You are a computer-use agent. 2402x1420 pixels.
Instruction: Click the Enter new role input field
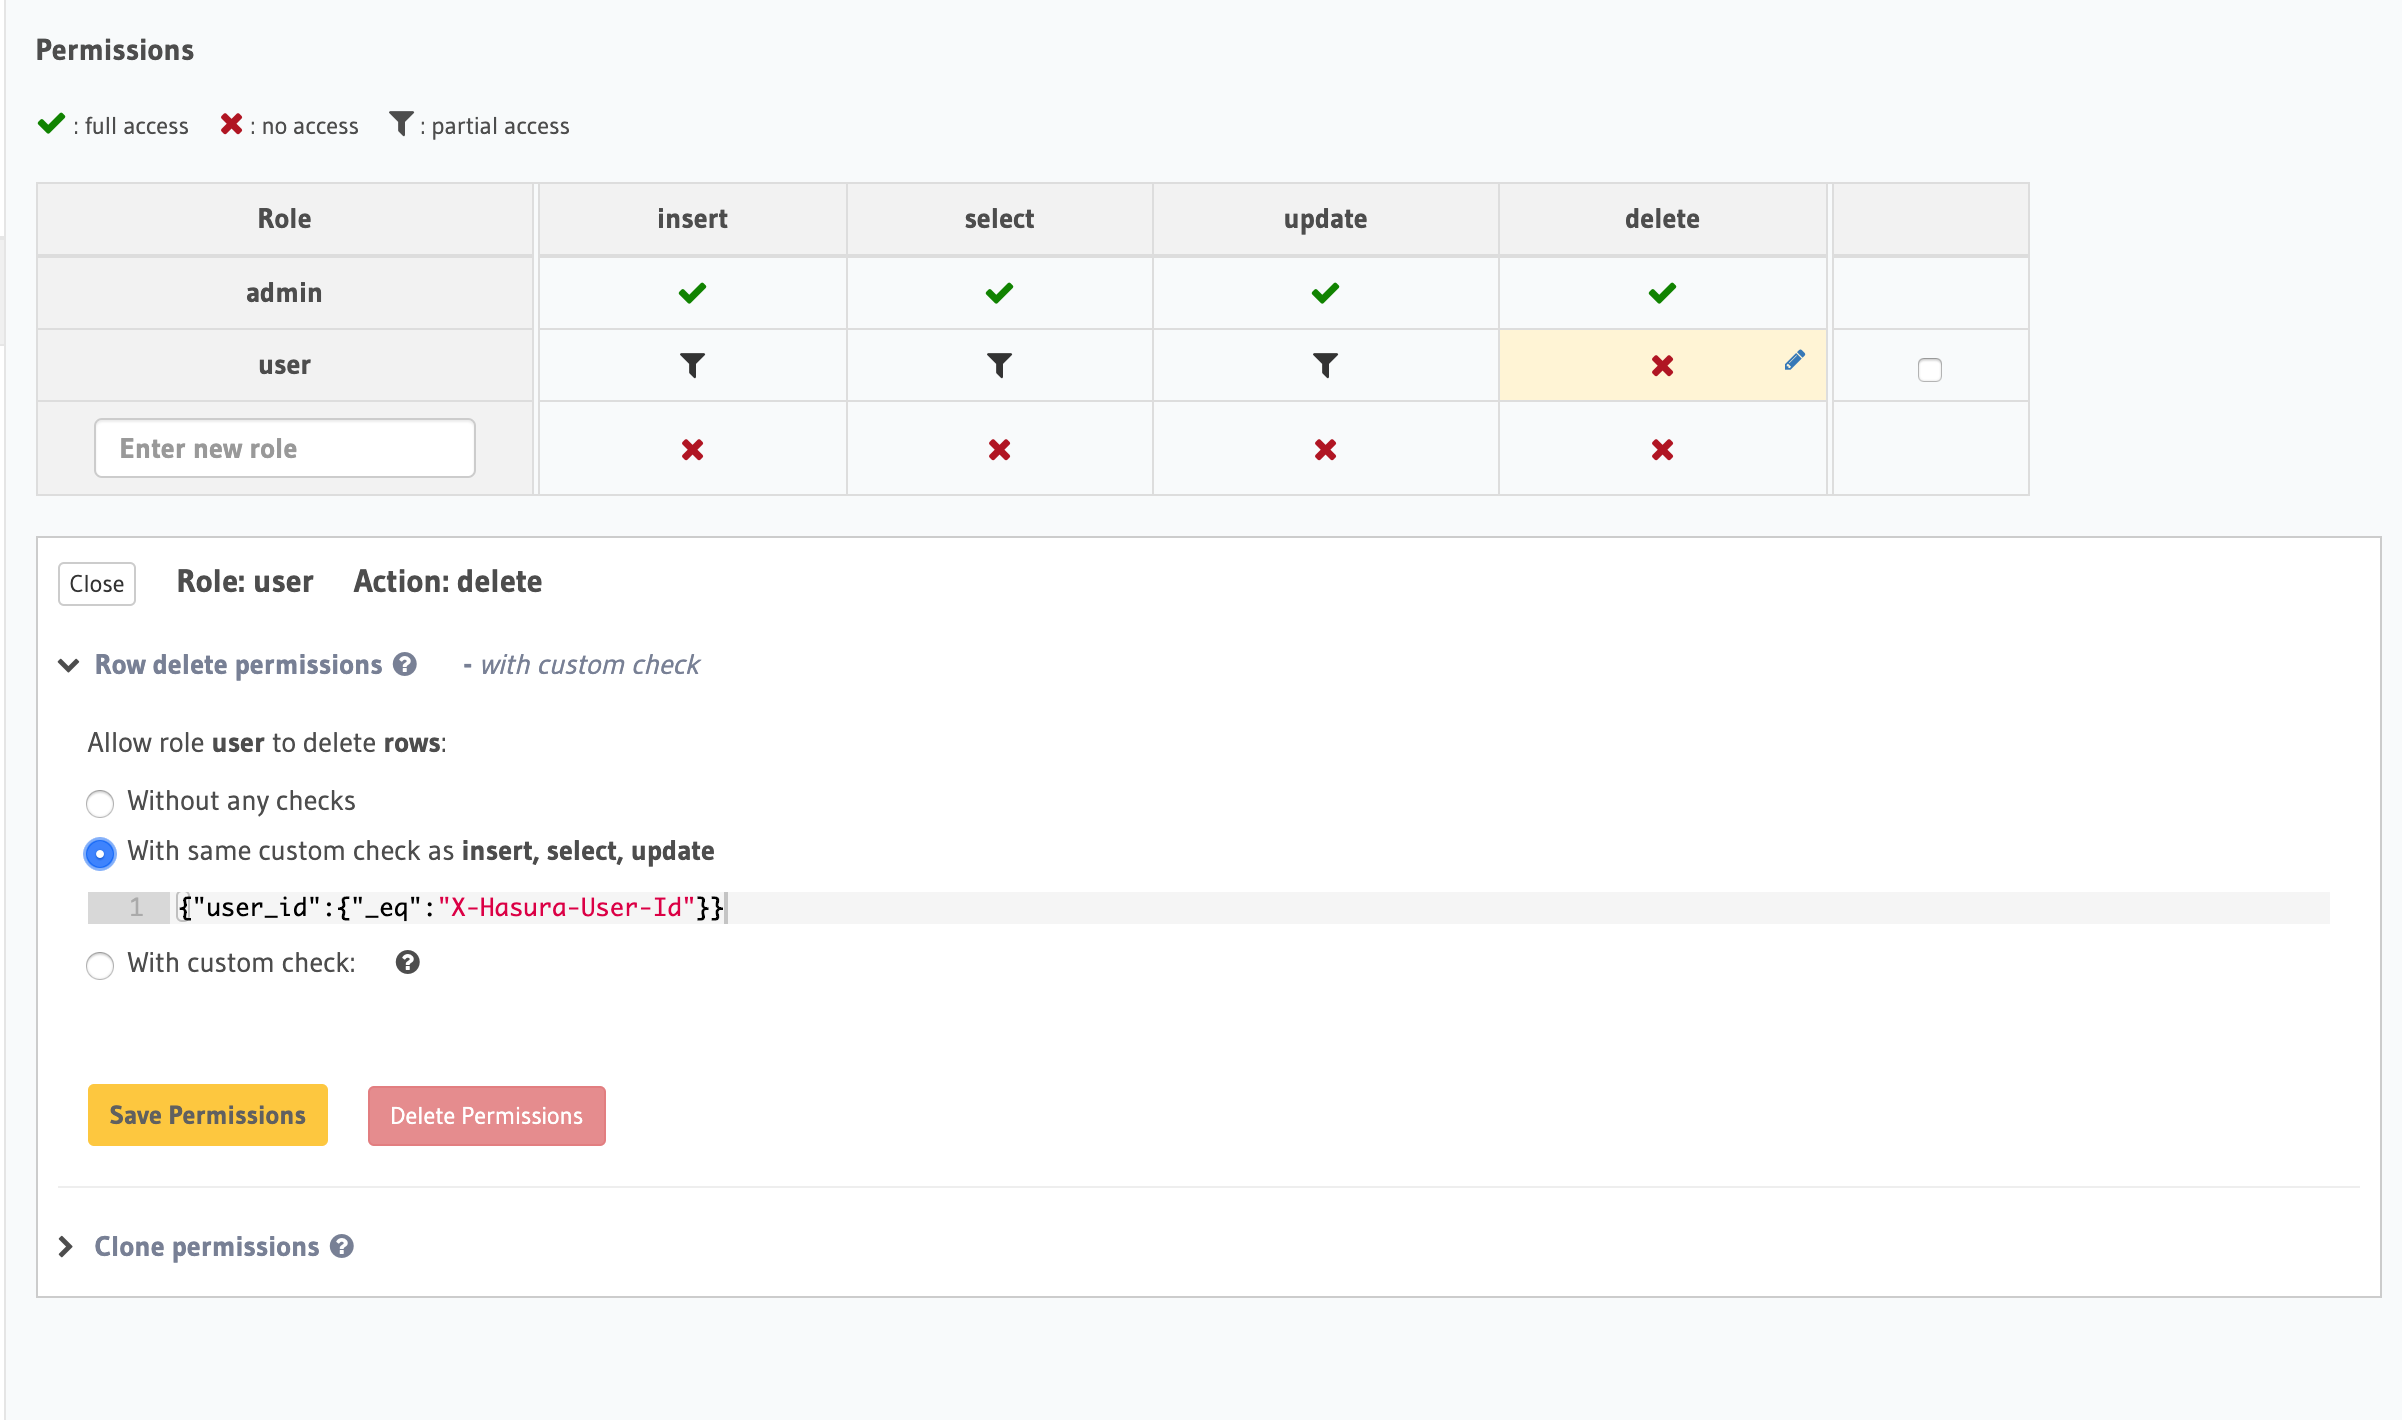point(284,448)
